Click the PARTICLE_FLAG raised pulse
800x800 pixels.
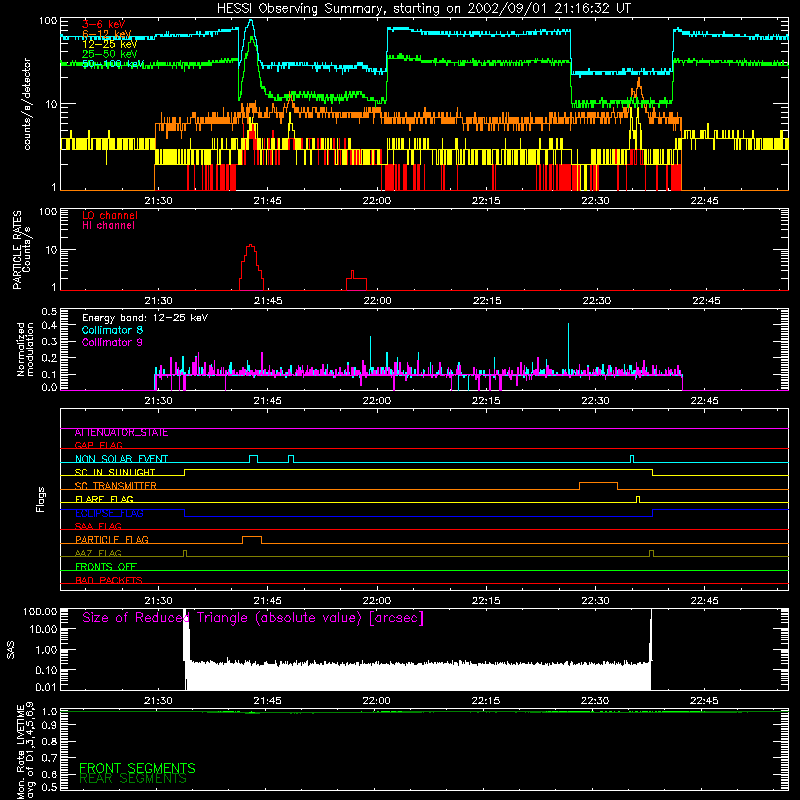pos(252,540)
